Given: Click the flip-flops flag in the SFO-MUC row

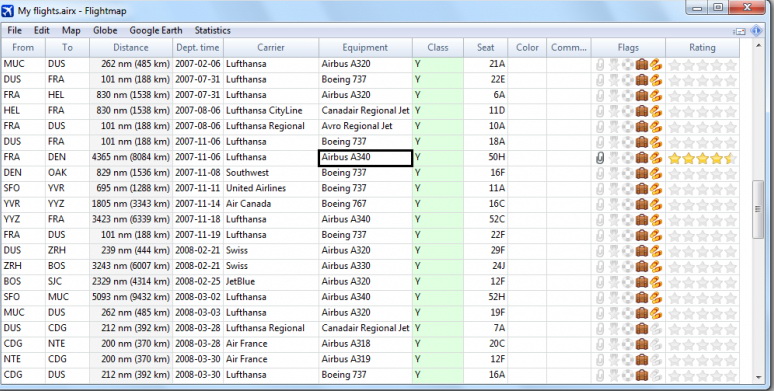Looking at the screenshot, I should pos(656,298).
